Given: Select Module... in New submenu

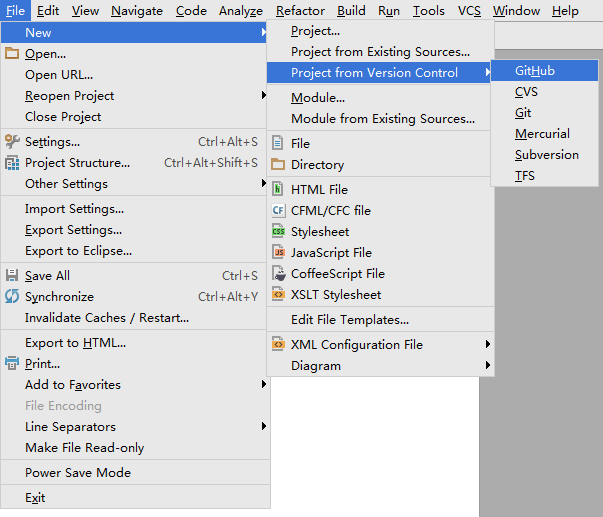Looking at the screenshot, I should (x=380, y=98).
